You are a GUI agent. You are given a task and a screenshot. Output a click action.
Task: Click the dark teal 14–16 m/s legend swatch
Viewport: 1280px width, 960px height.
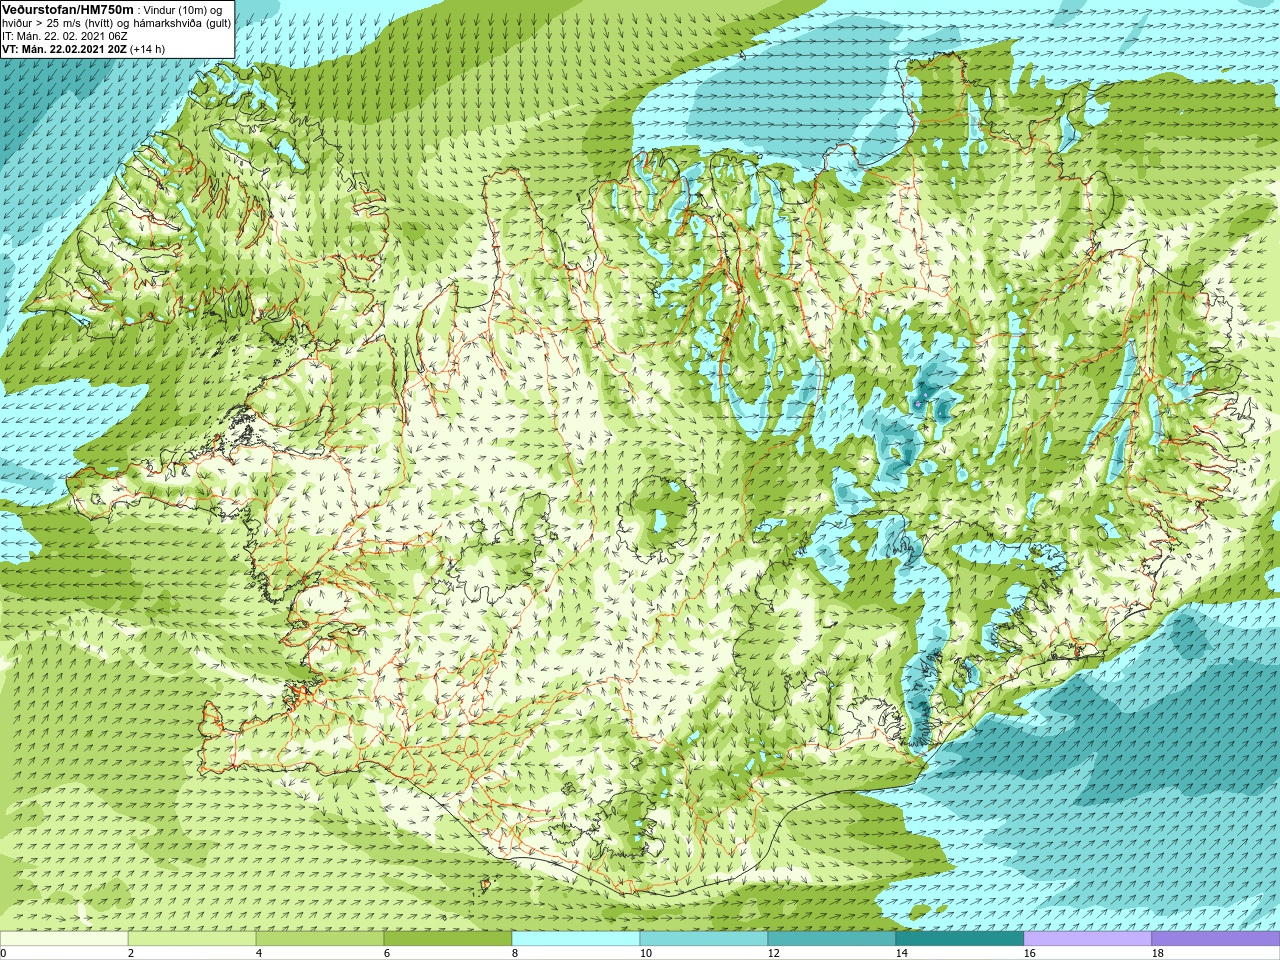click(960, 939)
